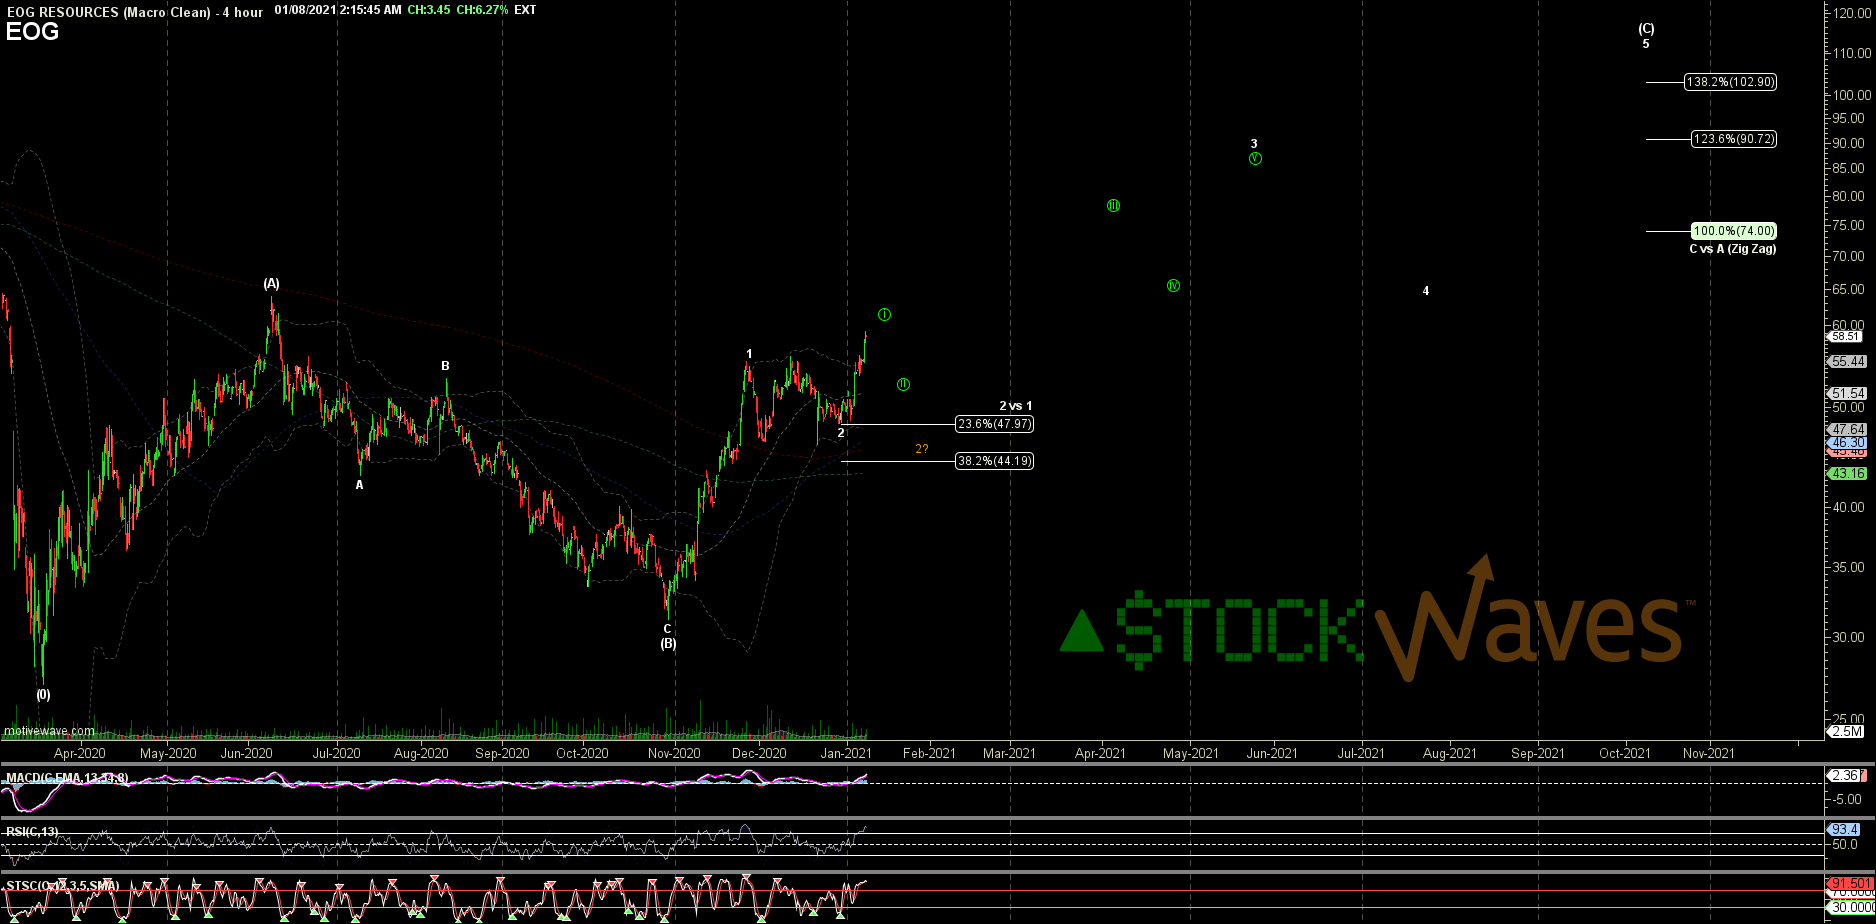Screen dimensions: 1876x924
Task: Click the 'Mar-2021' date axis label
Action: tap(1008, 753)
